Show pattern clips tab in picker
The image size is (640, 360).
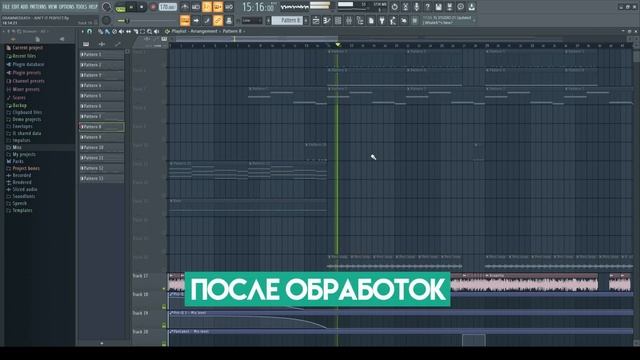pyautogui.click(x=86, y=44)
